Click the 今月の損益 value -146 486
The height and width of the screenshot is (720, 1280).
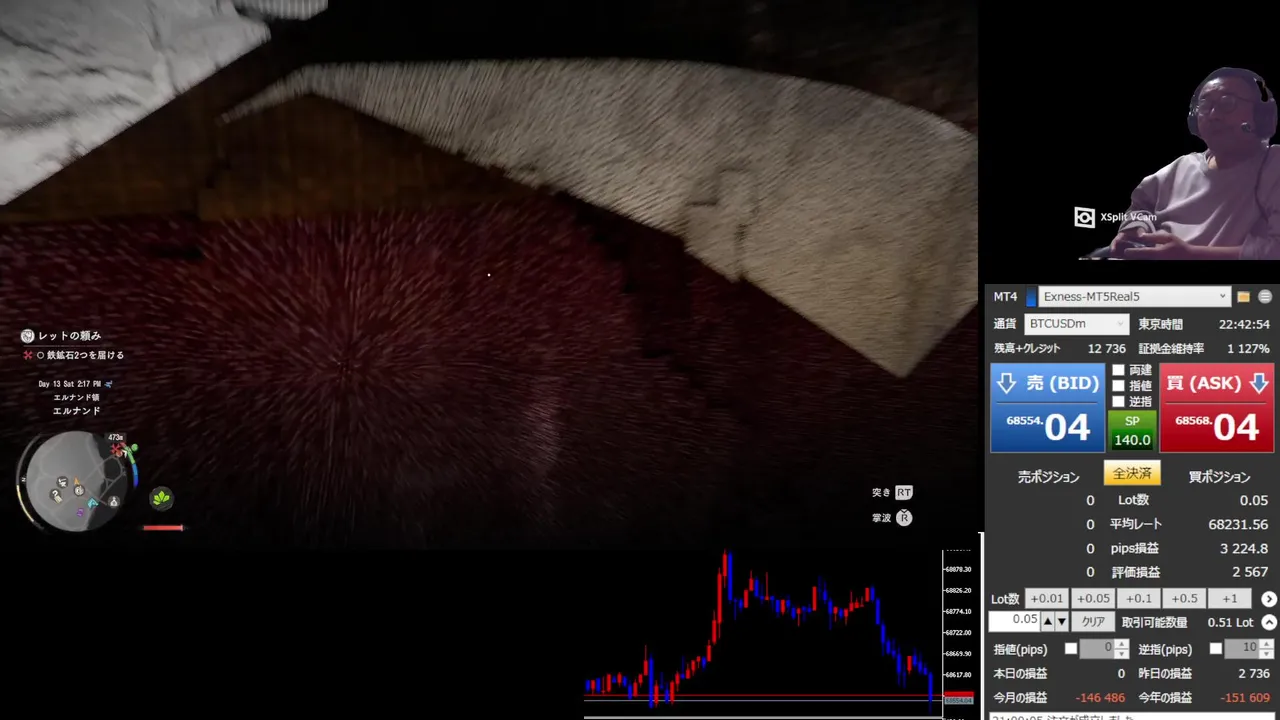pos(1100,698)
